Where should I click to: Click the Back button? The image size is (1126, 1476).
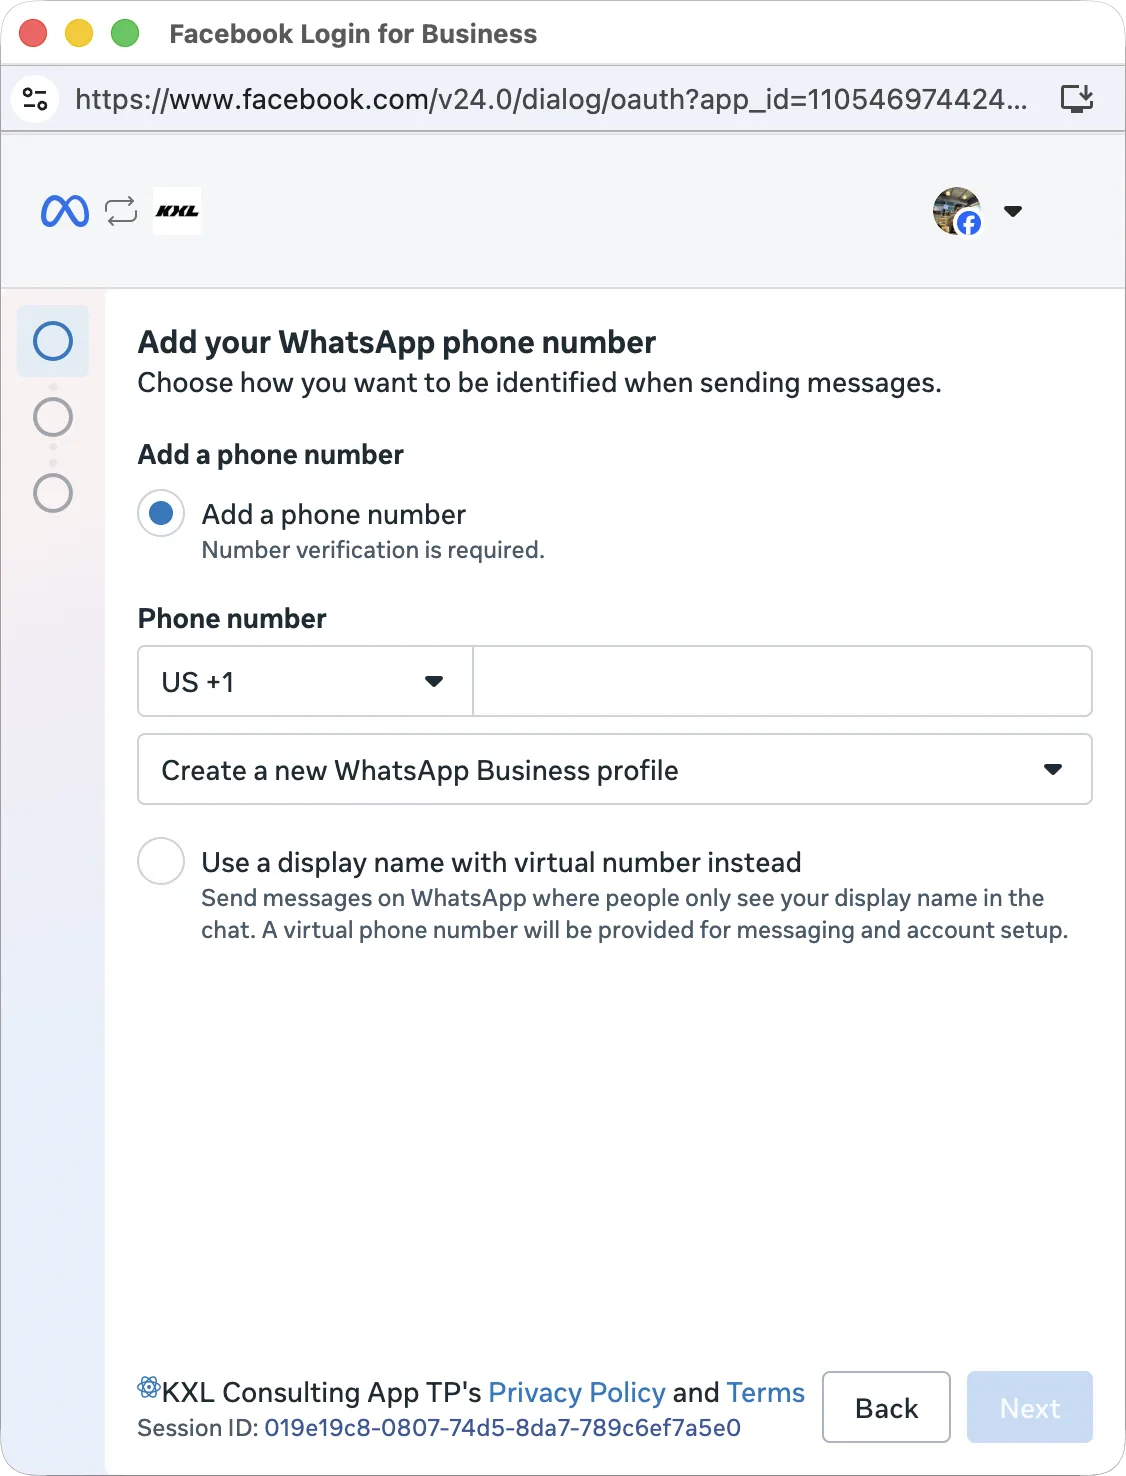pos(886,1407)
